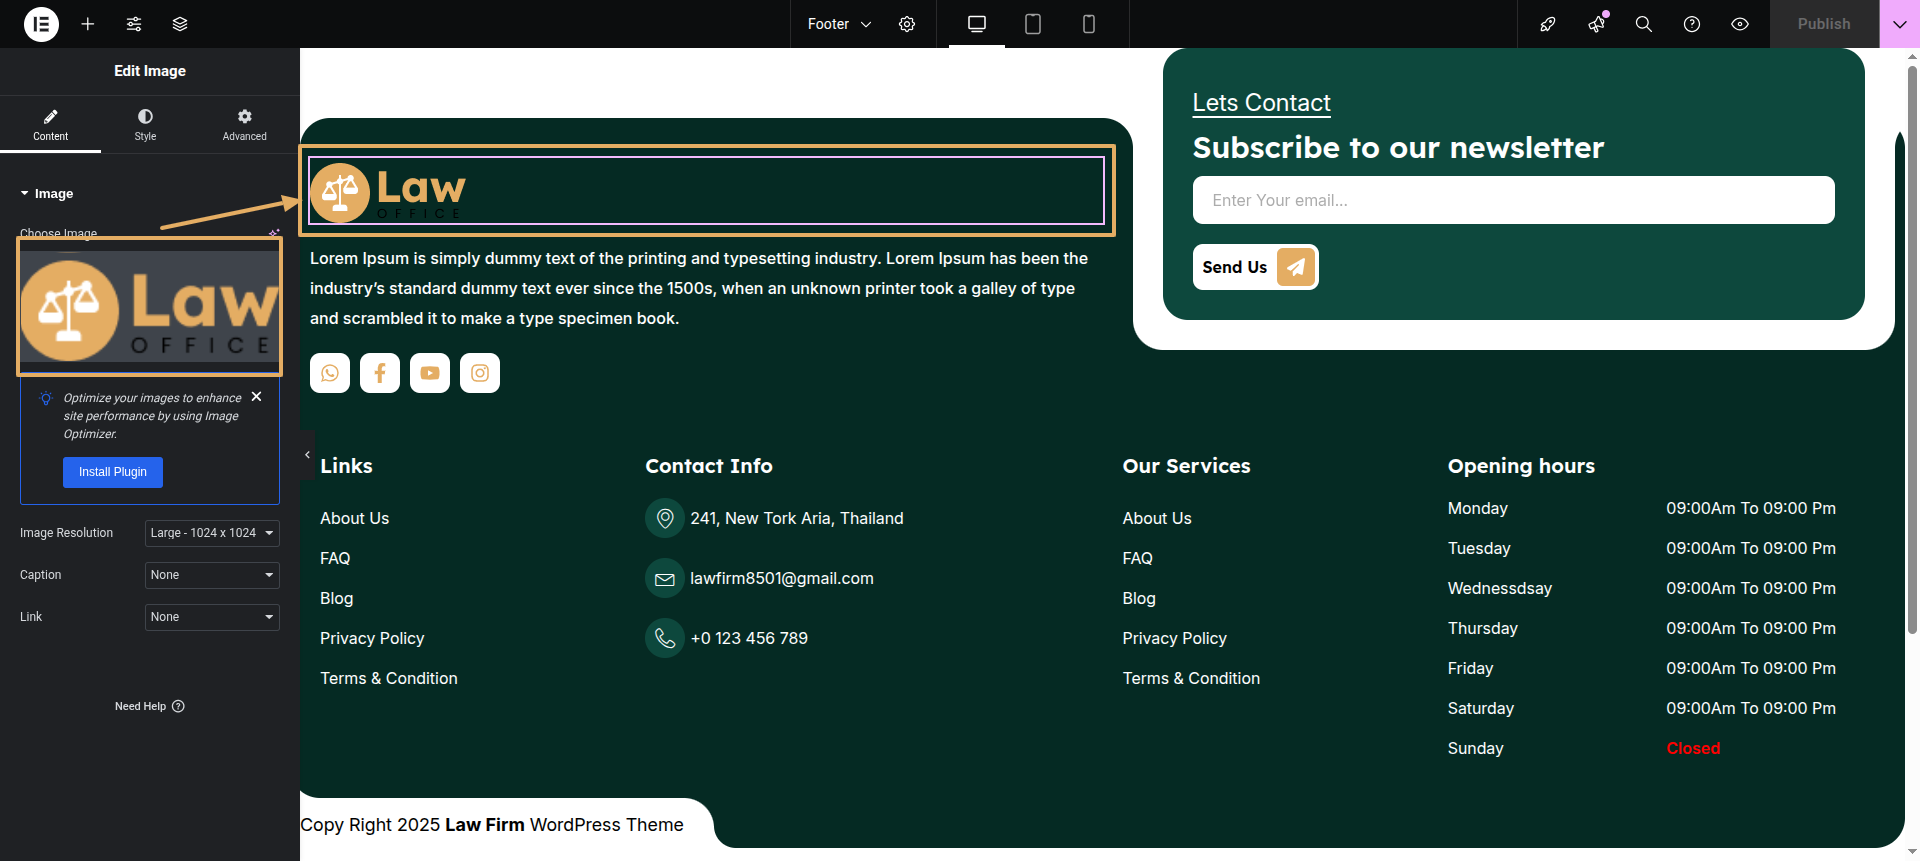Image resolution: width=1920 pixels, height=861 pixels.
Task: Switch to the Advanced tab
Action: pos(244,124)
